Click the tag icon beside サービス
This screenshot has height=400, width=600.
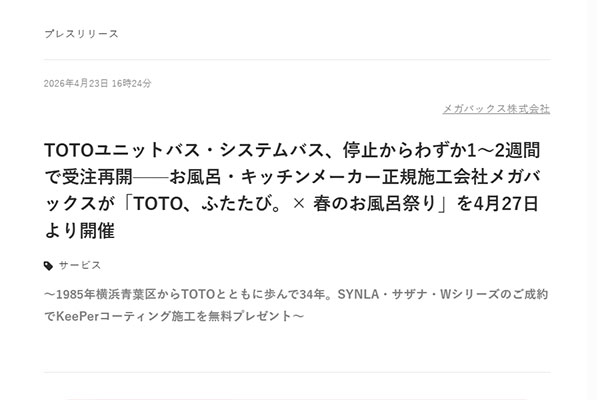coord(48,266)
